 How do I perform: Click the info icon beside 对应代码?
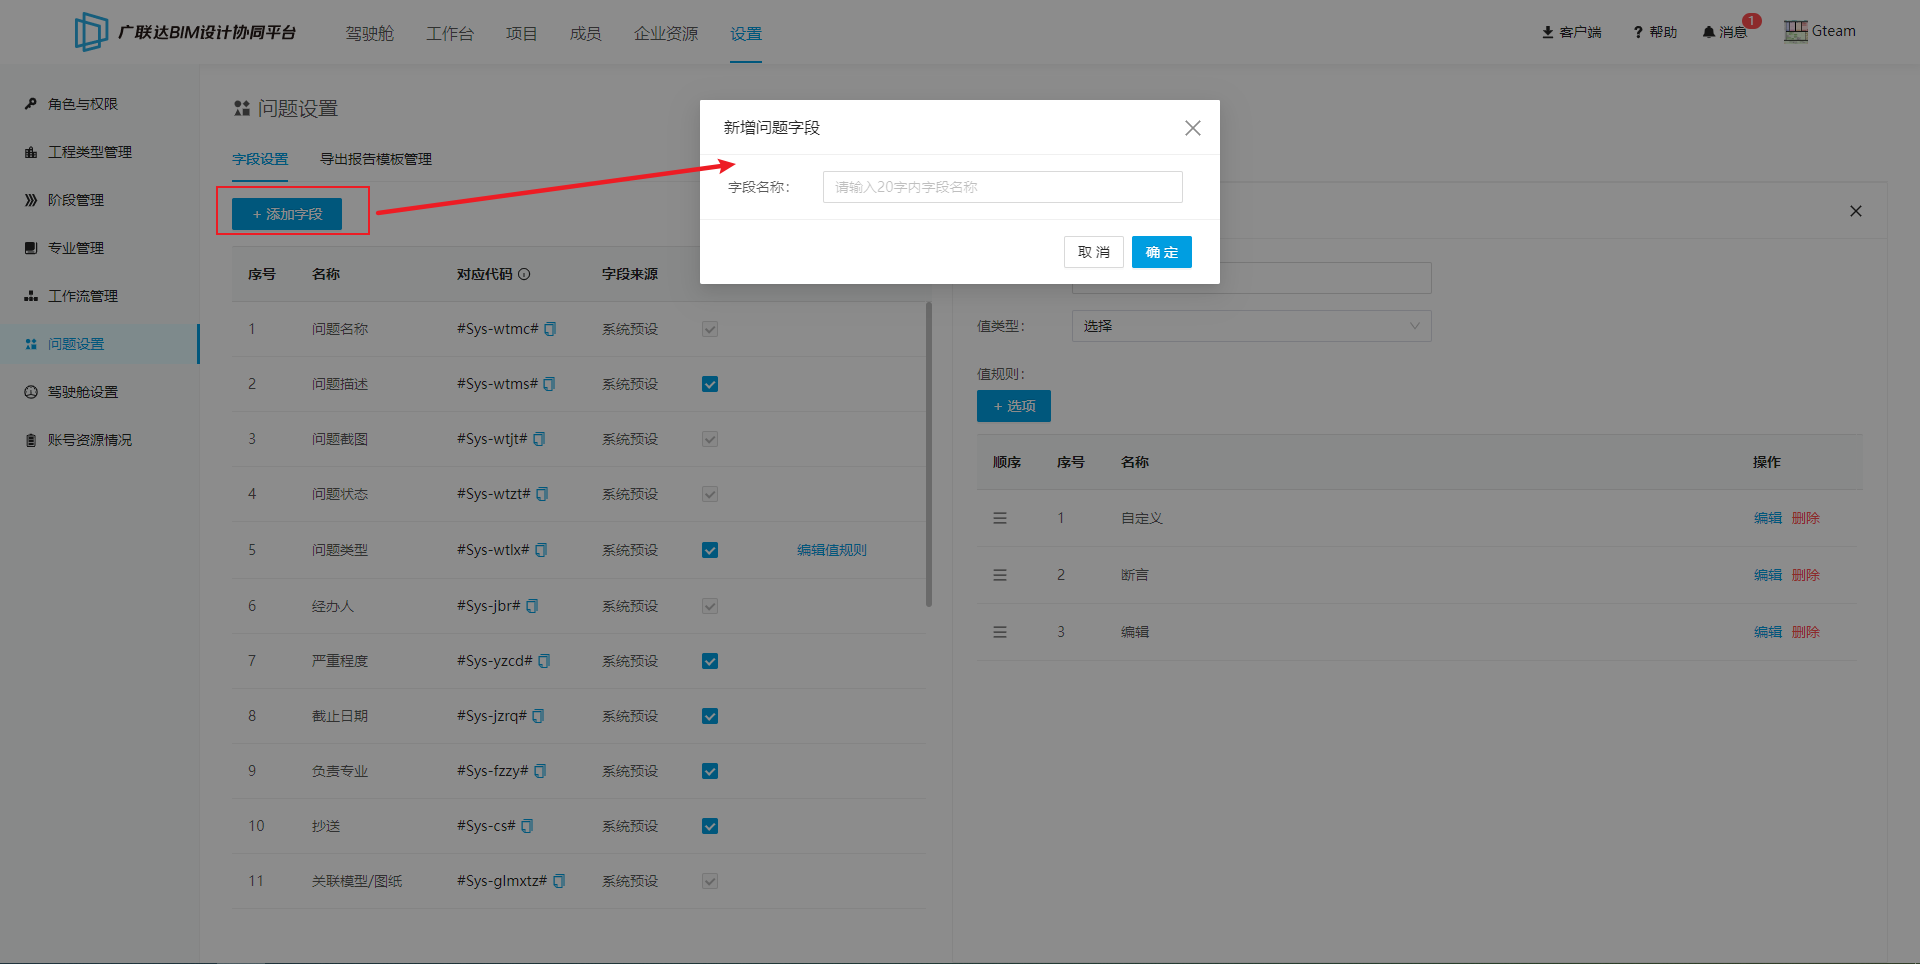(524, 274)
